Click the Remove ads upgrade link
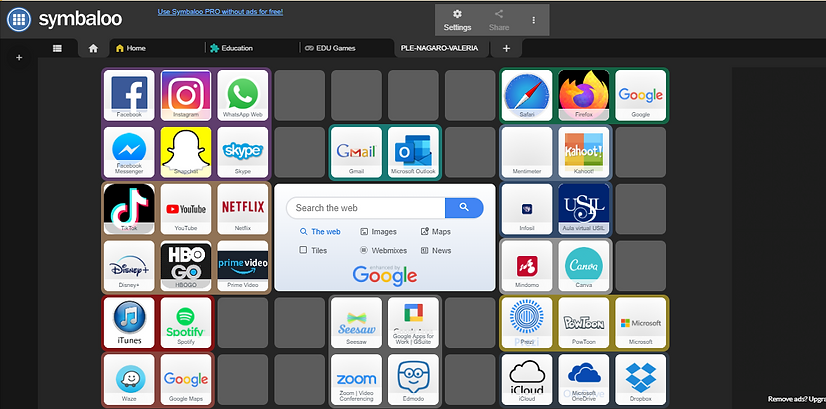The height and width of the screenshot is (409, 826). point(796,399)
